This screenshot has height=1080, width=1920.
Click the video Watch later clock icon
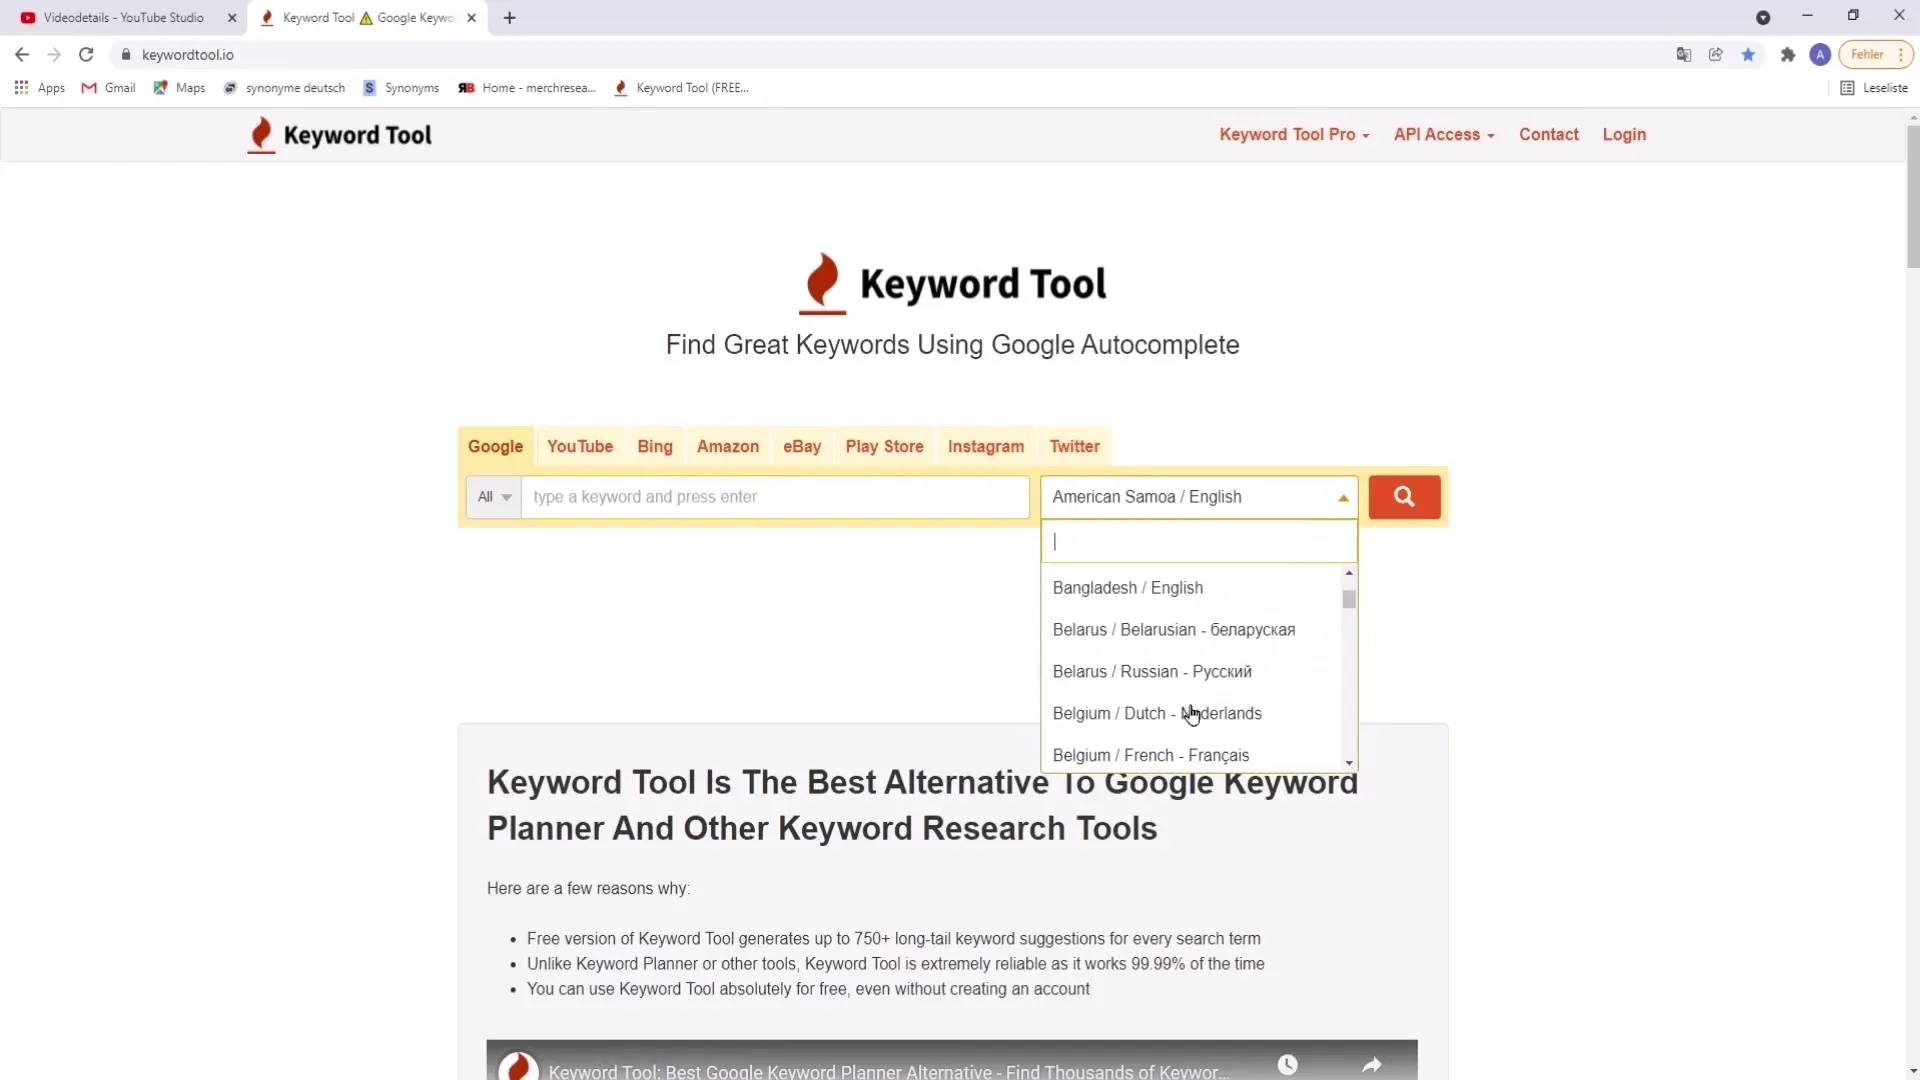[1288, 1065]
